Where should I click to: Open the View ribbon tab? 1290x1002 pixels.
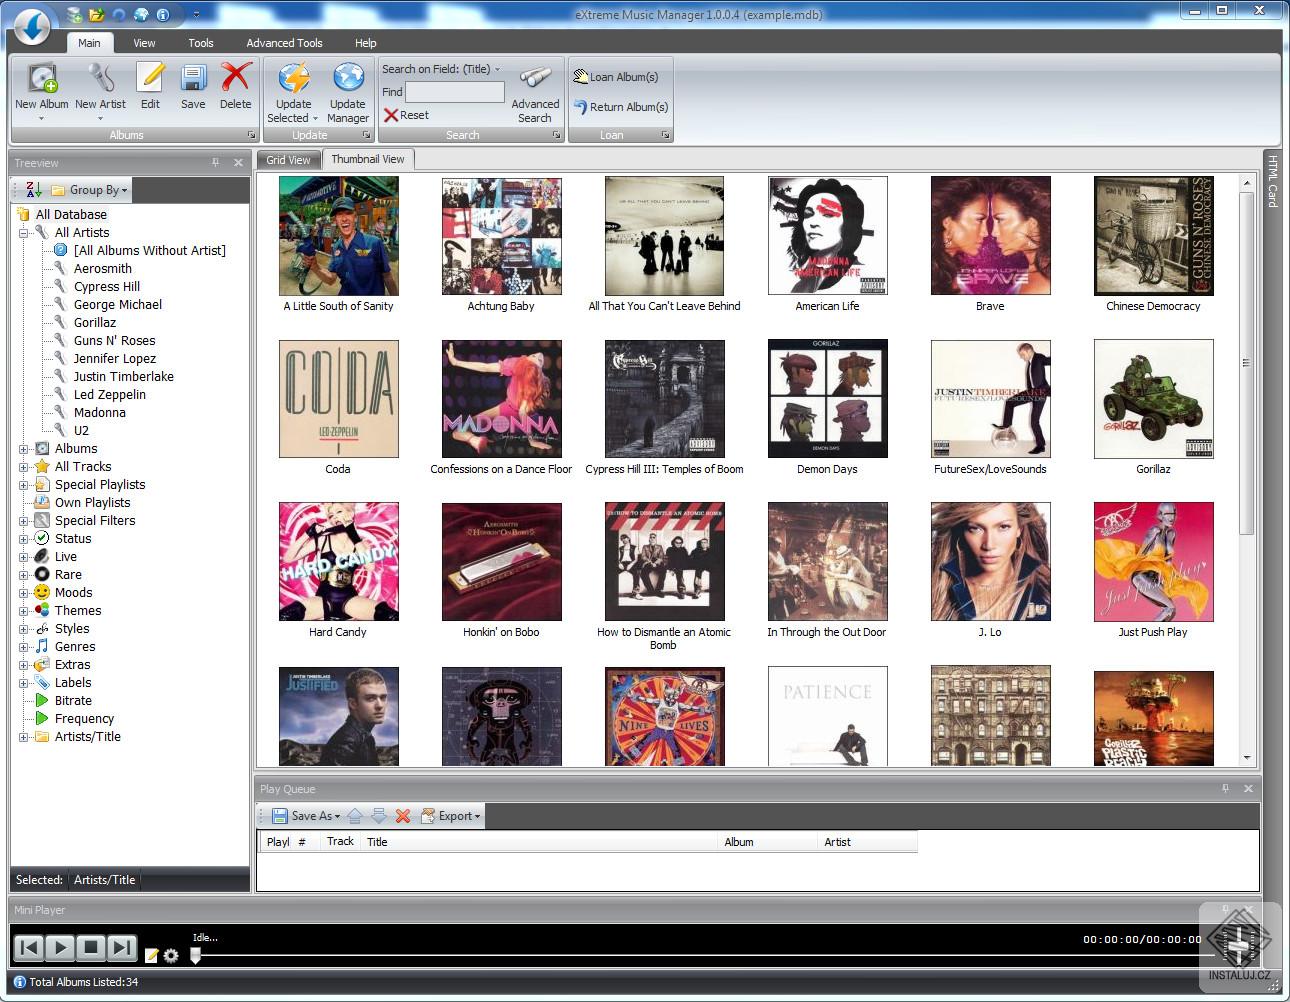point(144,43)
